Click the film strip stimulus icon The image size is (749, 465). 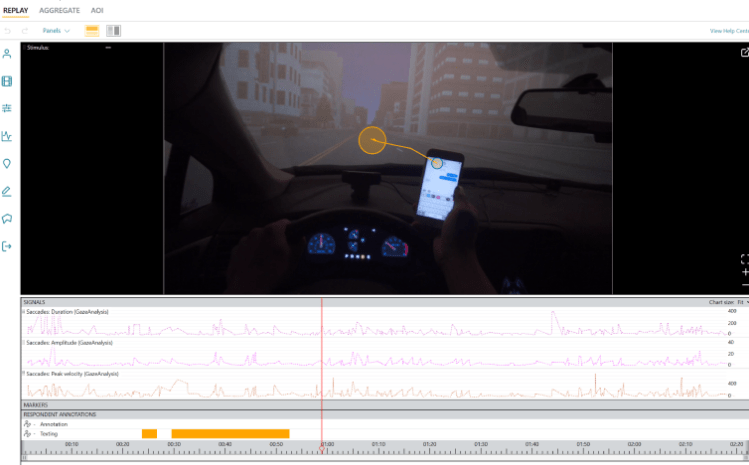(8, 81)
